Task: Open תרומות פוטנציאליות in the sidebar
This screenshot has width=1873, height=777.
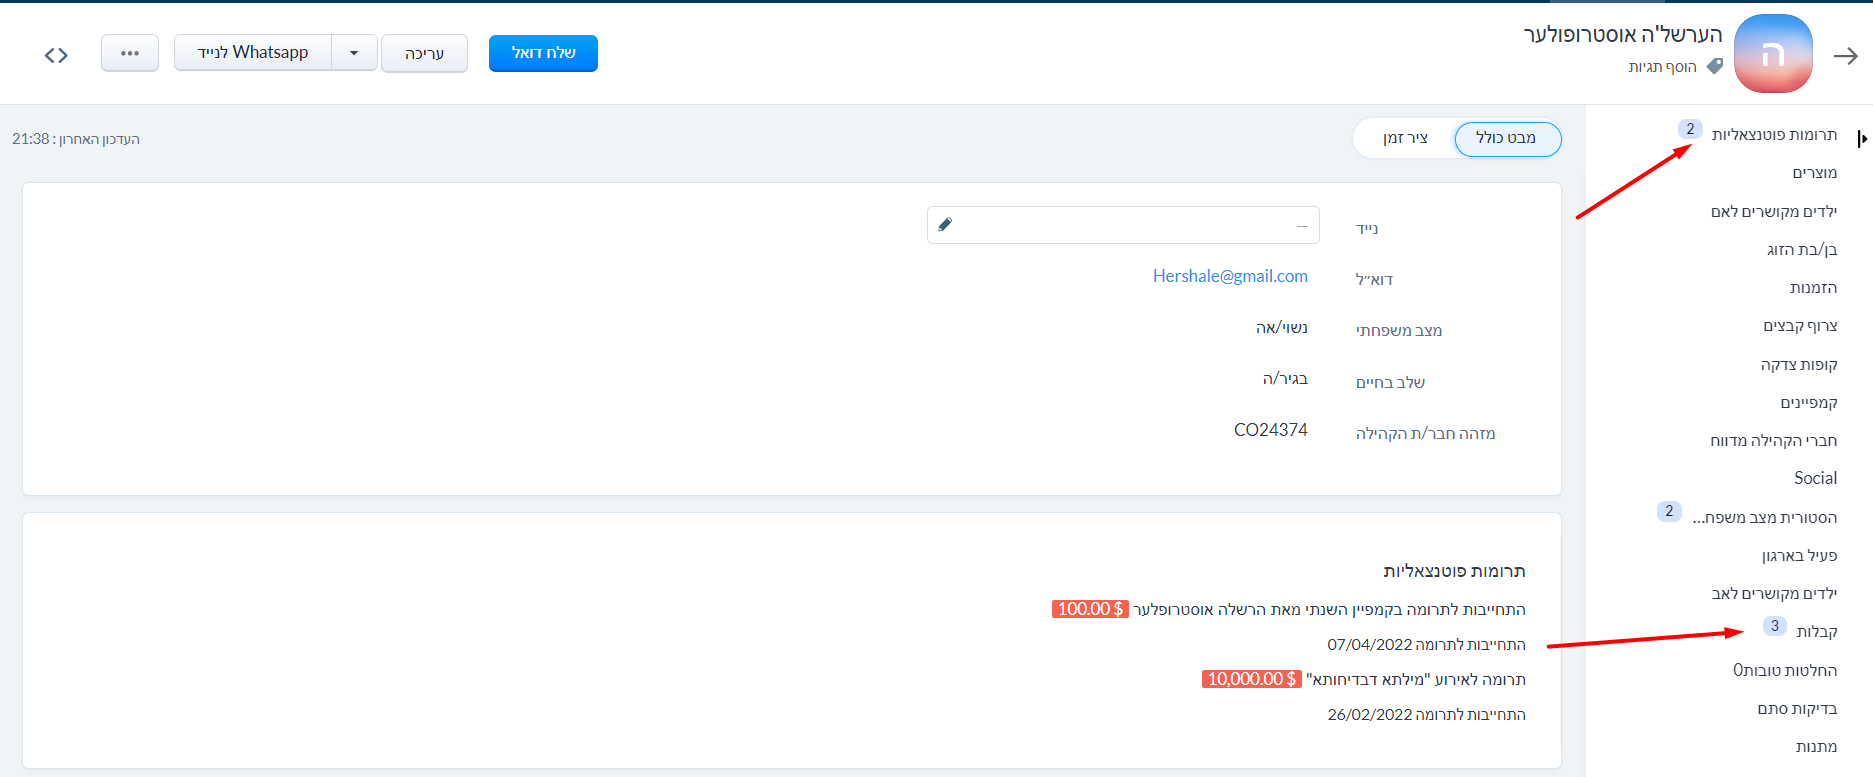Action: [x=1773, y=134]
